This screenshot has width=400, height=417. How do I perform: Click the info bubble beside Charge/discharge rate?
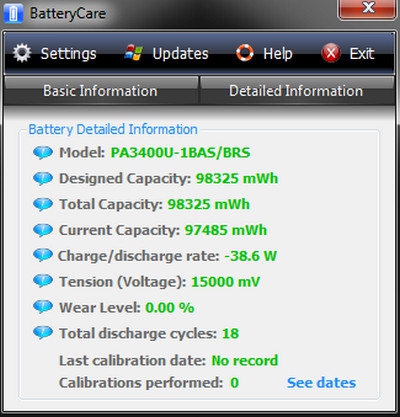[x=43, y=256]
